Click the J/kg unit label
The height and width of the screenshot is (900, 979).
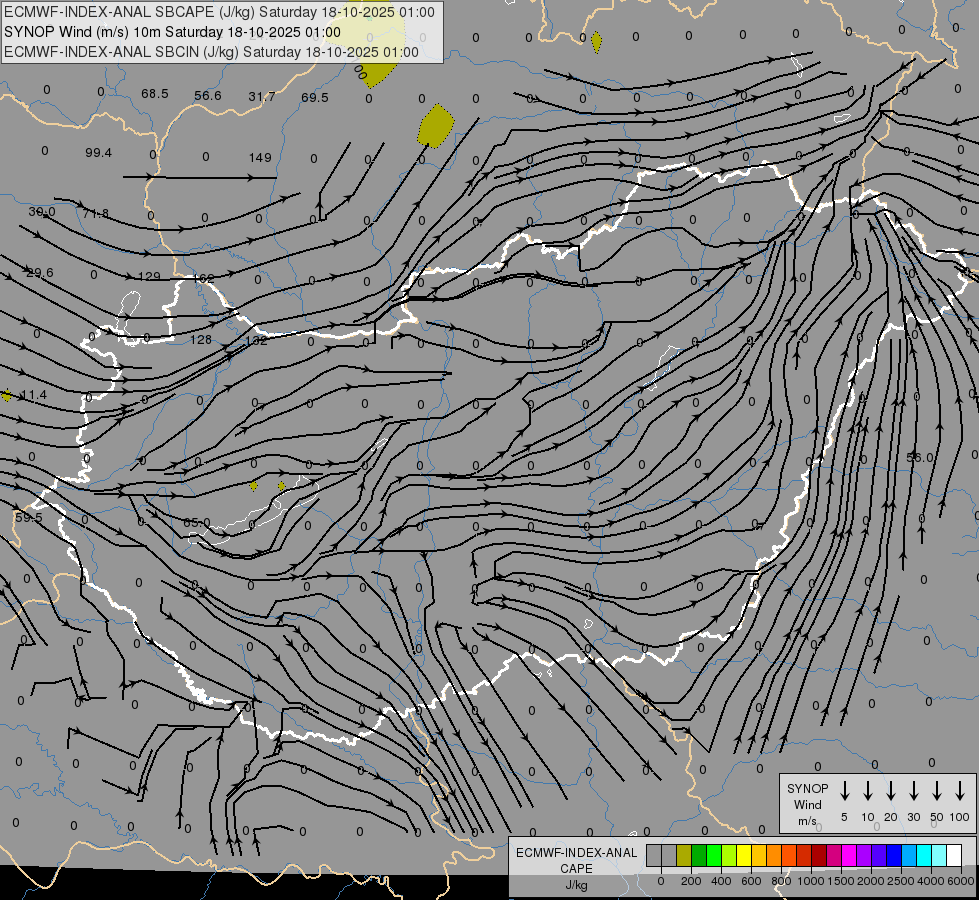click(576, 885)
